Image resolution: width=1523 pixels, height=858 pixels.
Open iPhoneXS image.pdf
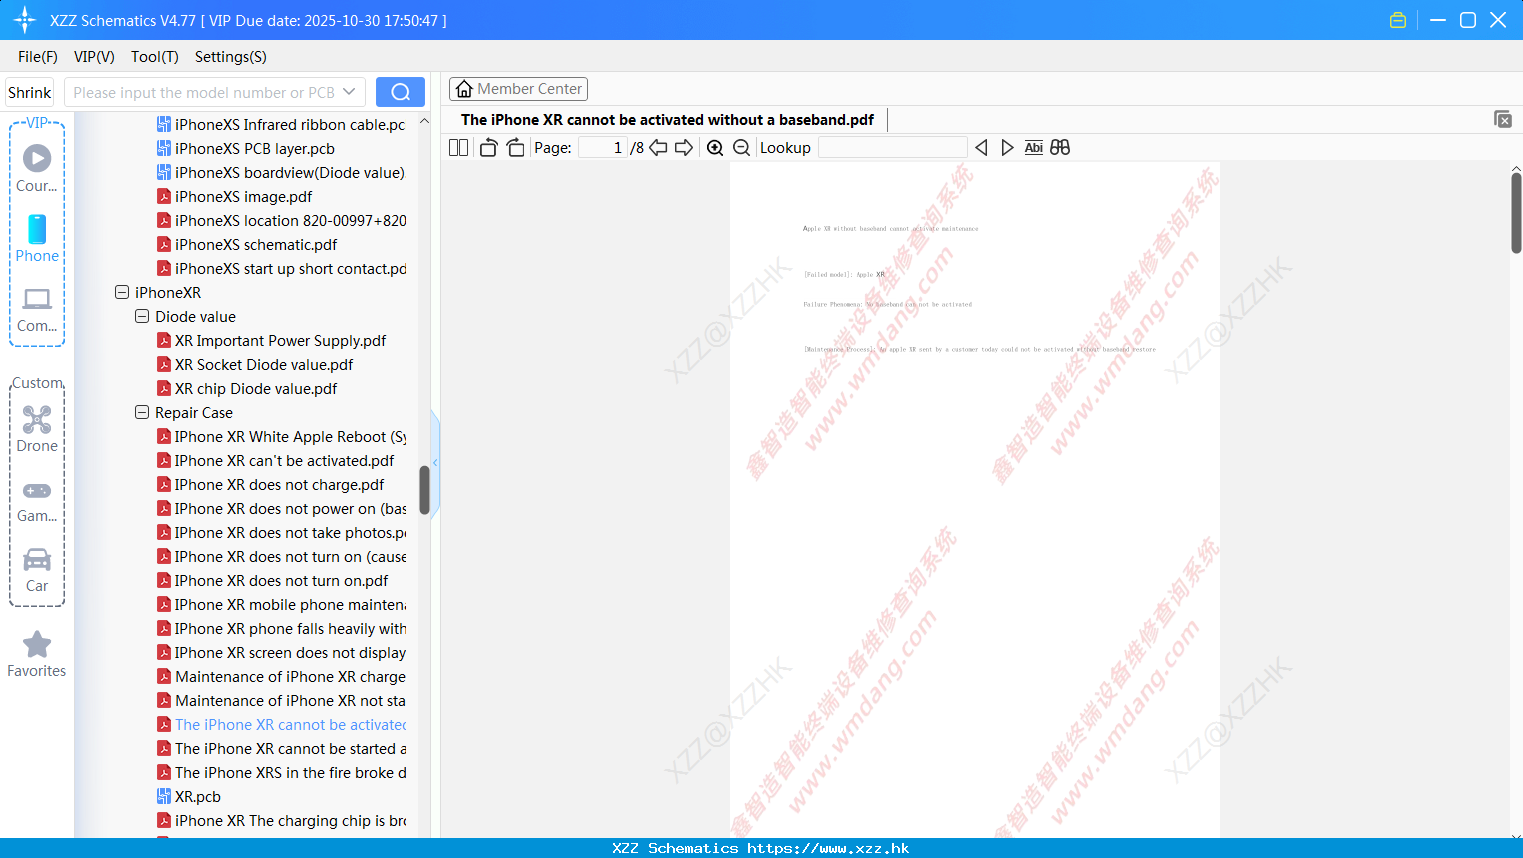point(243,196)
